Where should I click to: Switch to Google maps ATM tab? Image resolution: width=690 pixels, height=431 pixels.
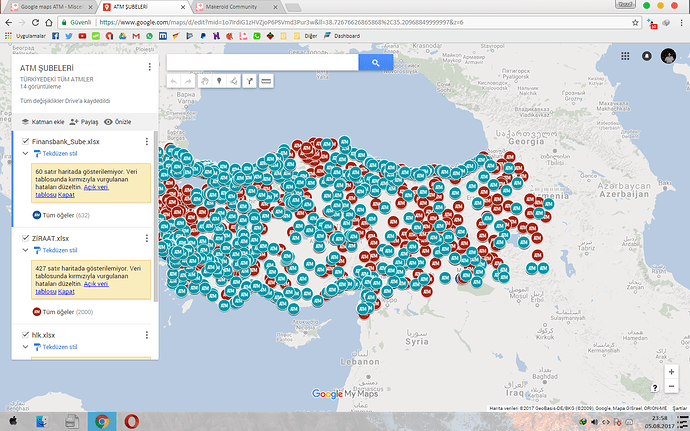coord(52,7)
